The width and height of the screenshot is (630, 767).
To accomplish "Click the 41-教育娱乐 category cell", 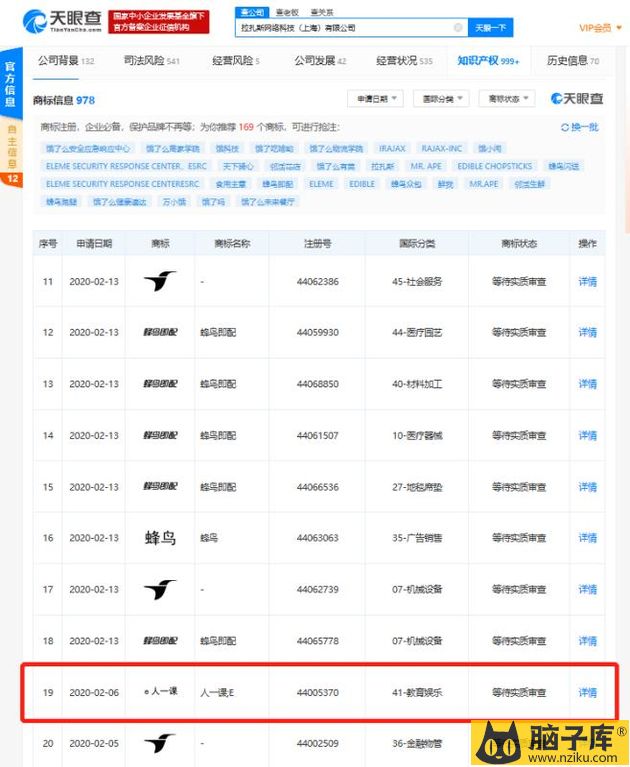I will (x=417, y=693).
